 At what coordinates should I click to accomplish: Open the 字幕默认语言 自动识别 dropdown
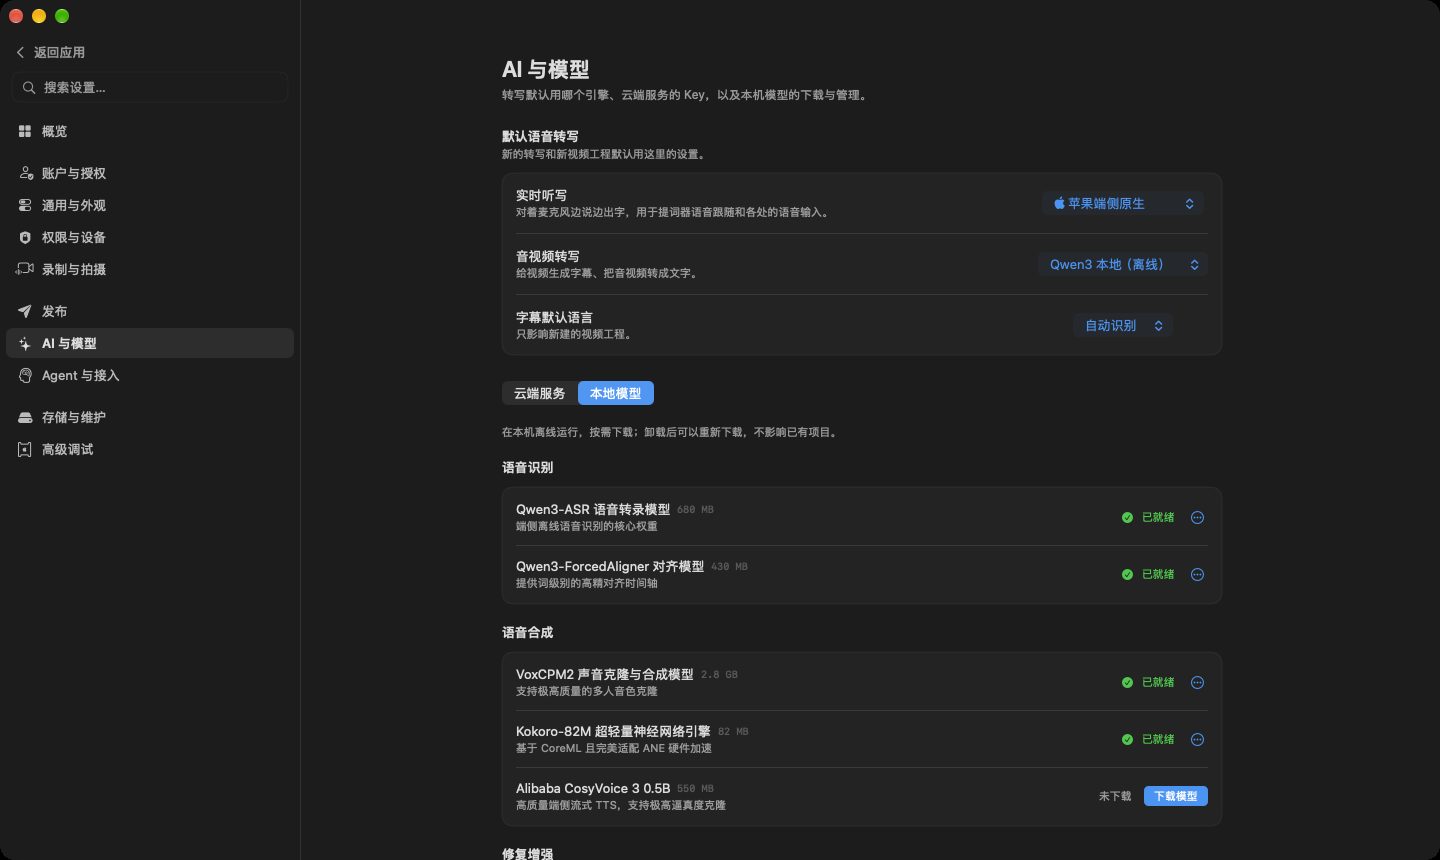coord(1123,325)
